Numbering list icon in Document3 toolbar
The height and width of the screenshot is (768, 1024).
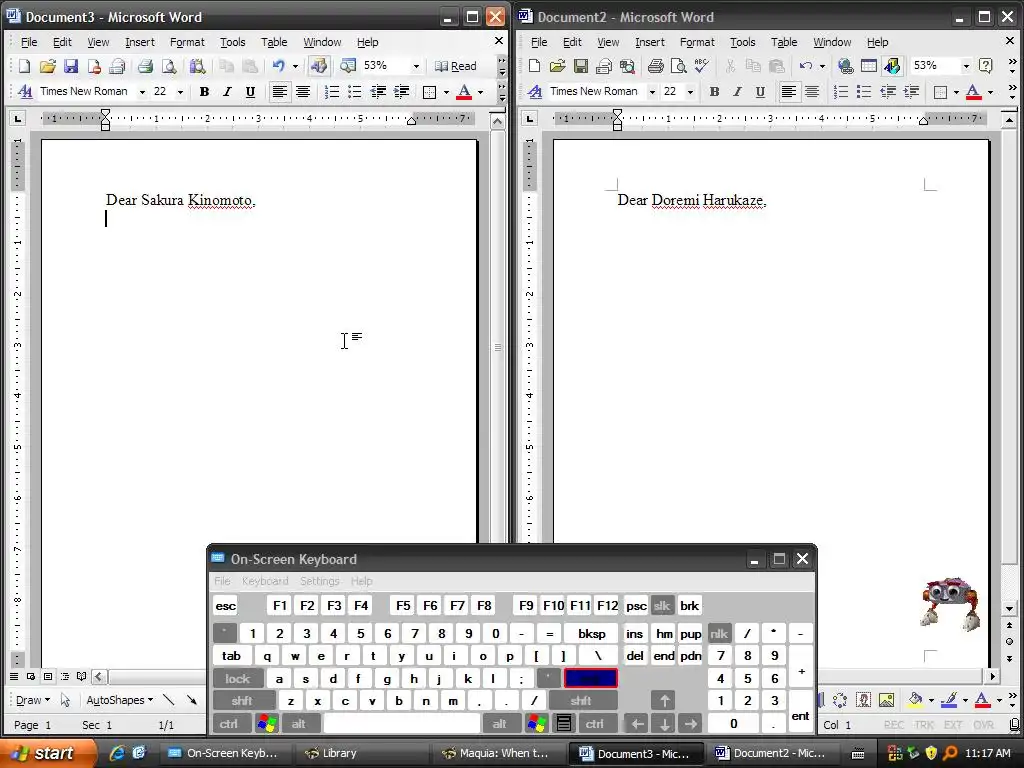pos(332,92)
